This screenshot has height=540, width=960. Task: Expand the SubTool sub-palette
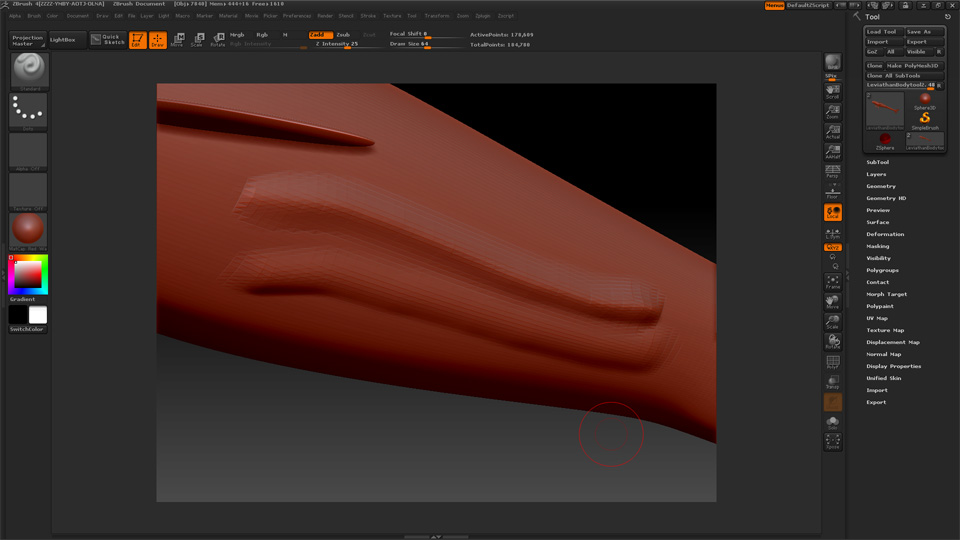(877, 162)
